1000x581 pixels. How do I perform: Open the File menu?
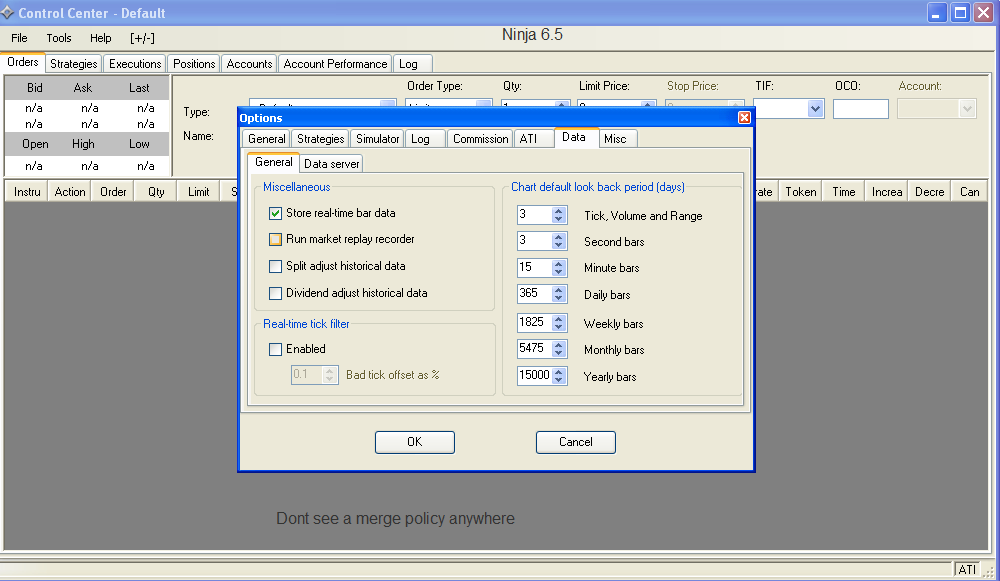pyautogui.click(x=19, y=38)
